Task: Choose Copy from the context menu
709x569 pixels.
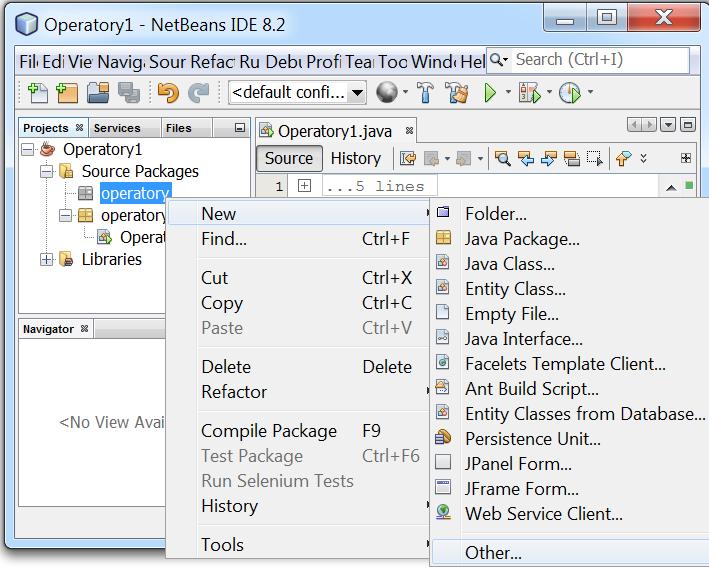Action: click(298, 303)
